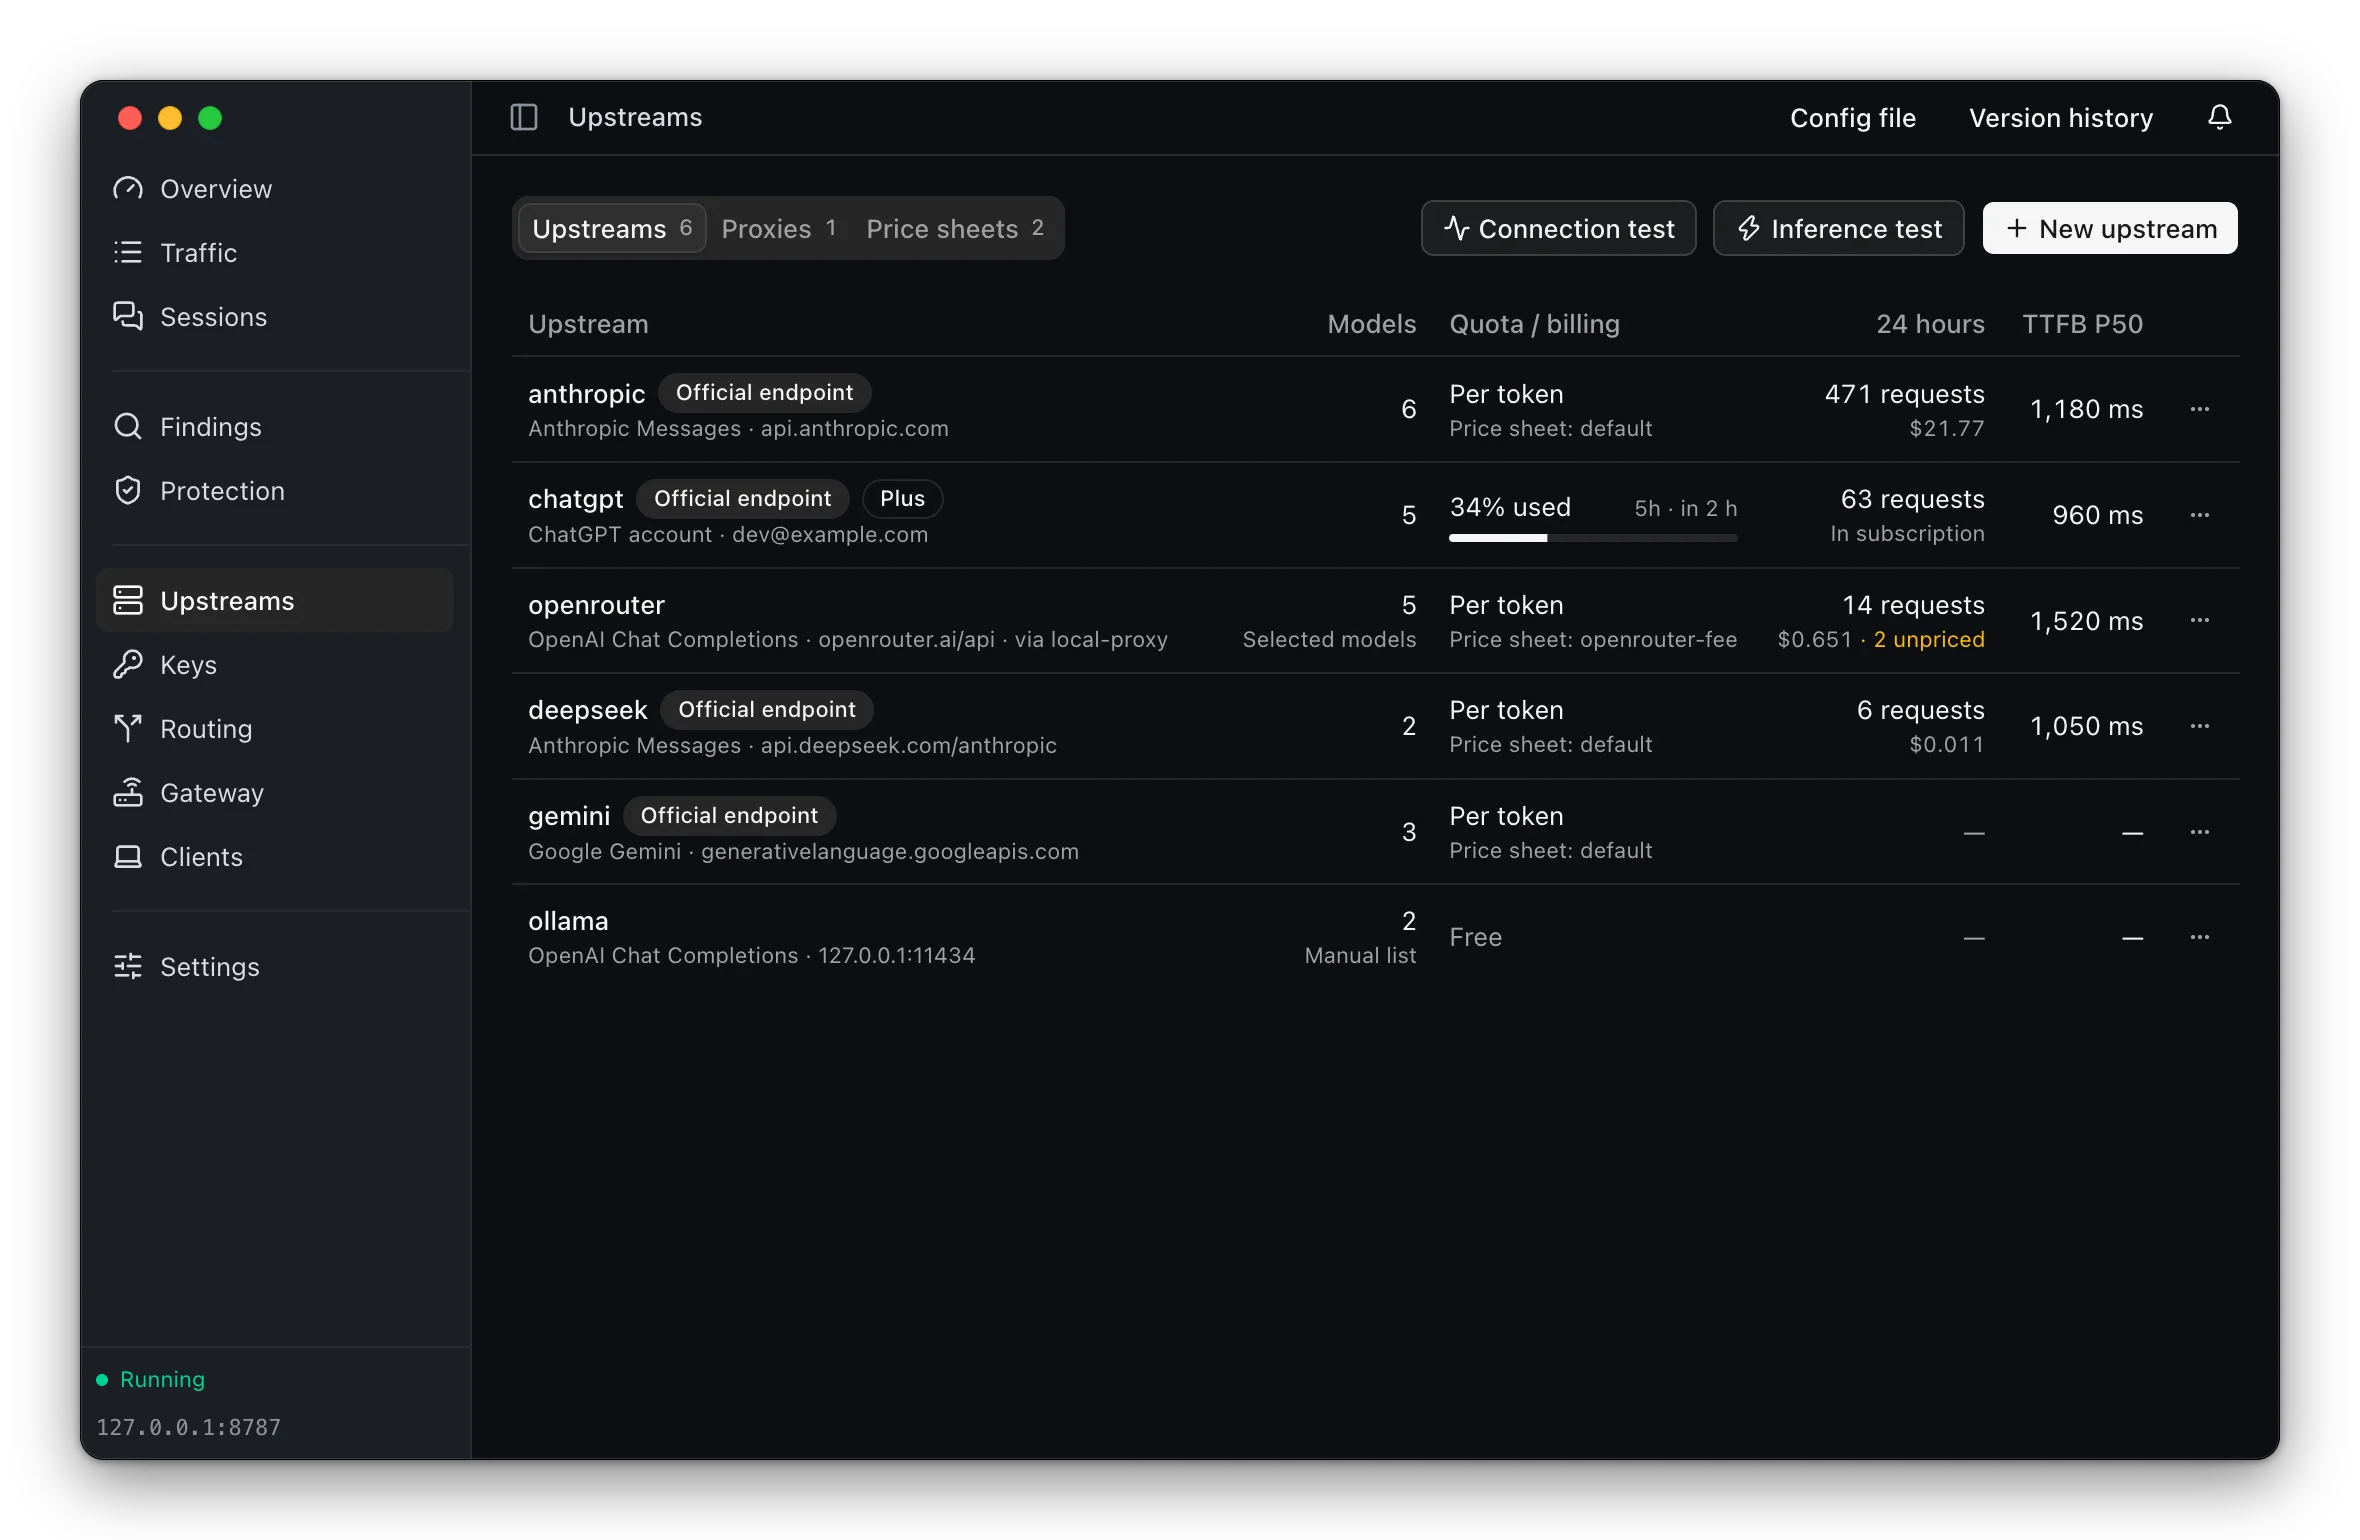This screenshot has height=1540, width=2360.
Task: Click the Upstreams server icon
Action: 128,600
